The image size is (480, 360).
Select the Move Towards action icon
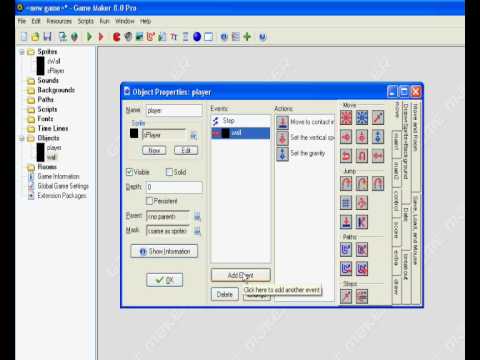pos(378,118)
